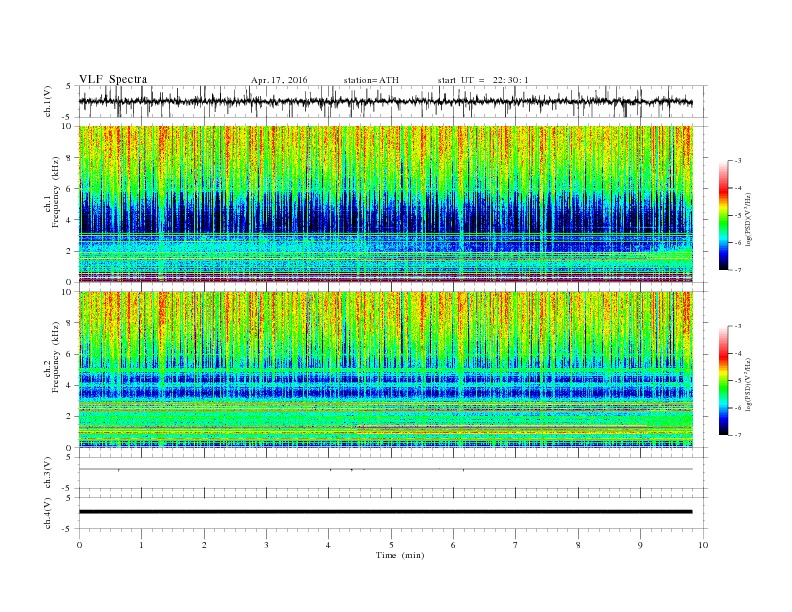Click the 'Time (min)' axis label
The image size is (792, 612).
pos(400,555)
